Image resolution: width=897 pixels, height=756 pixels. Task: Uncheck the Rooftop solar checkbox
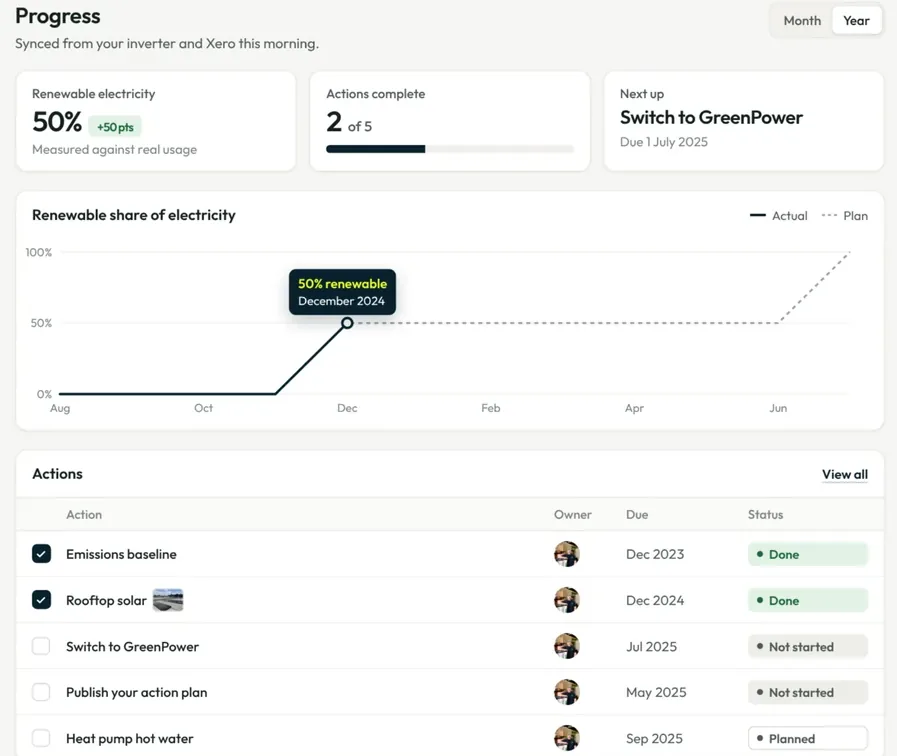click(41, 600)
